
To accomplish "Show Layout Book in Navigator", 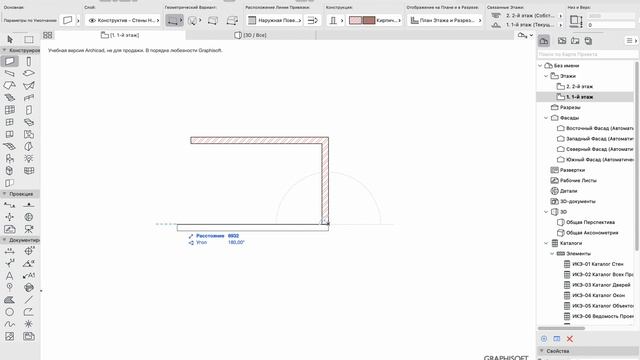I will tap(575, 40).
